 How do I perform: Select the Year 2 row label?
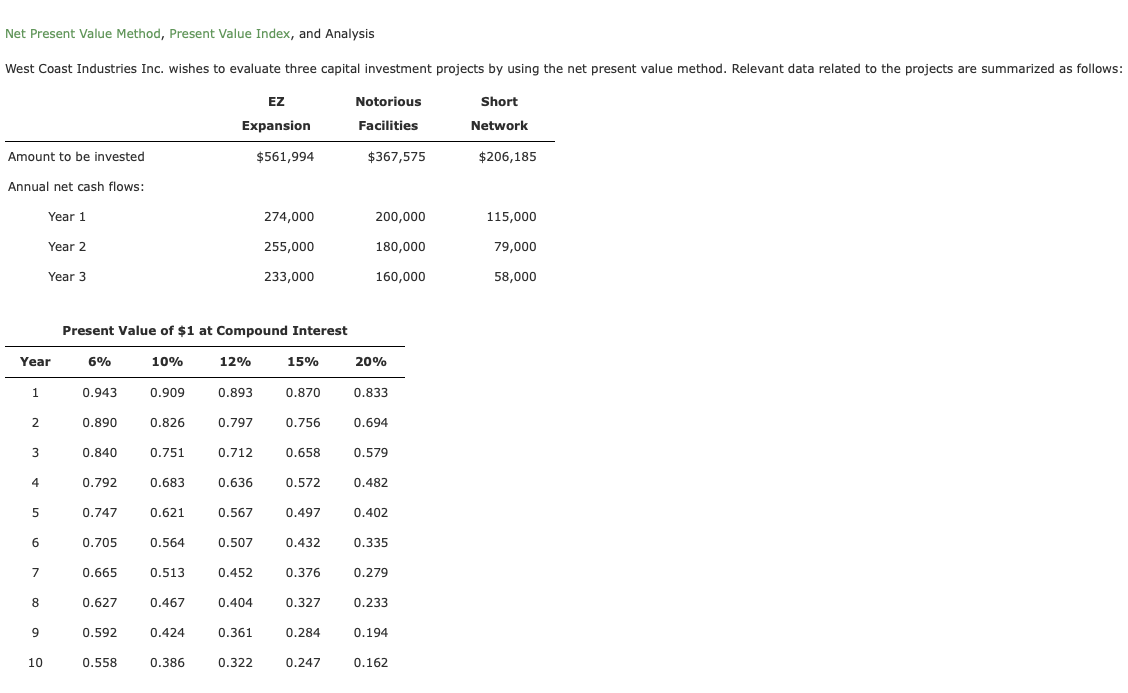[67, 246]
